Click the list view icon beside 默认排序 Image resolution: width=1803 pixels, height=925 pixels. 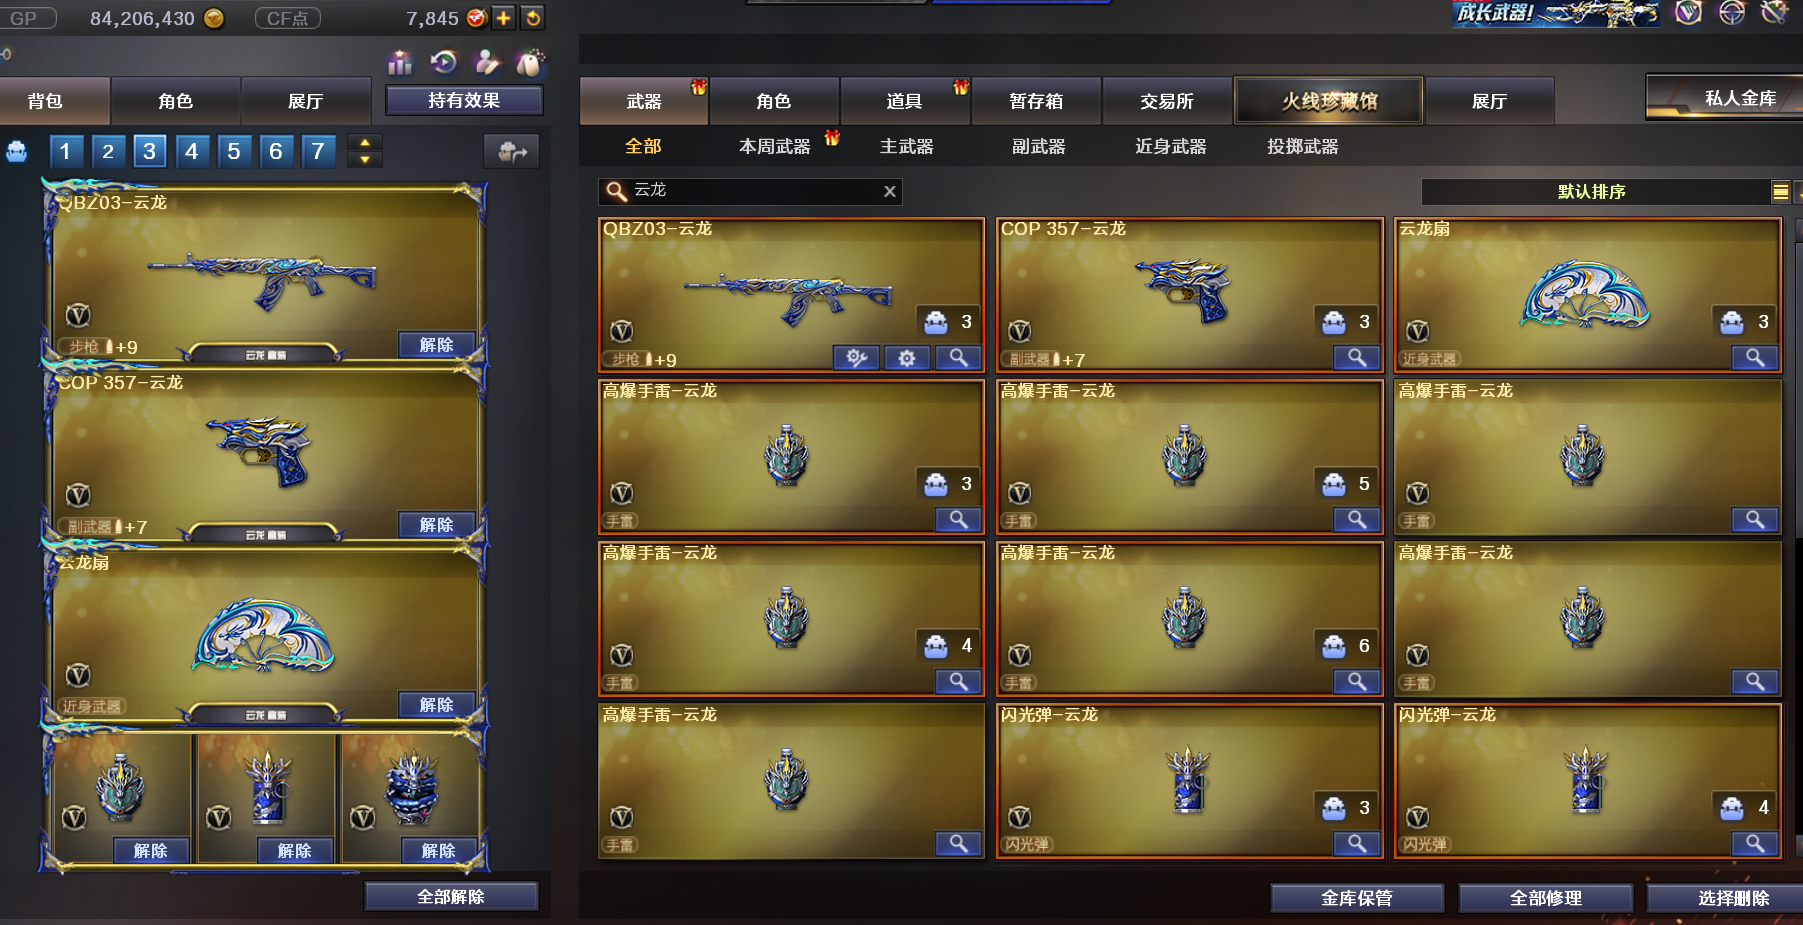1780,192
